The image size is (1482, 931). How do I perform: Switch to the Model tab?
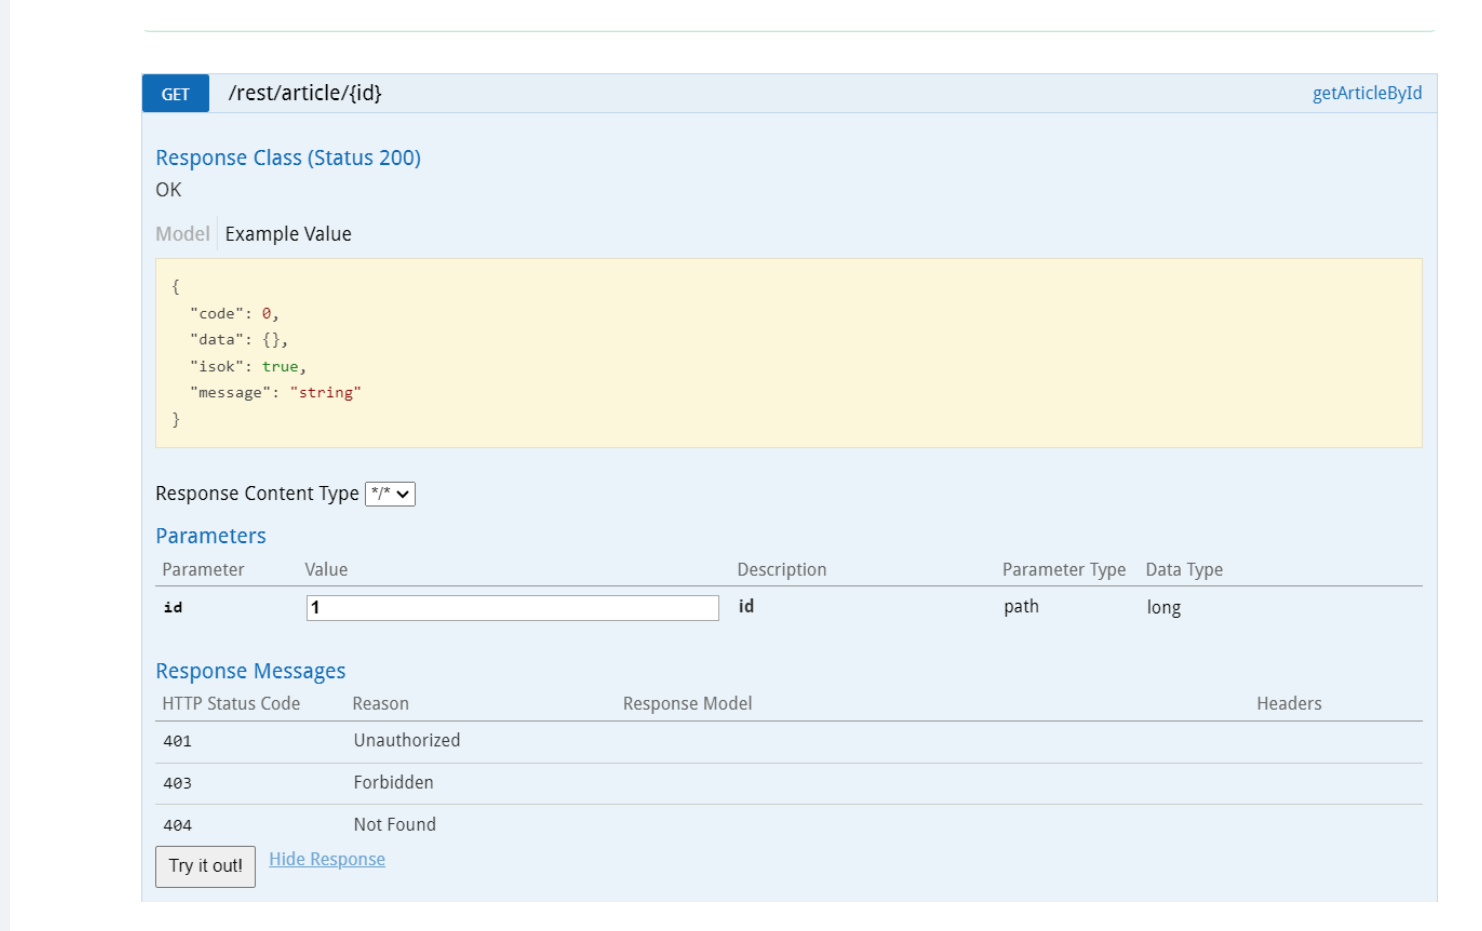coord(182,234)
